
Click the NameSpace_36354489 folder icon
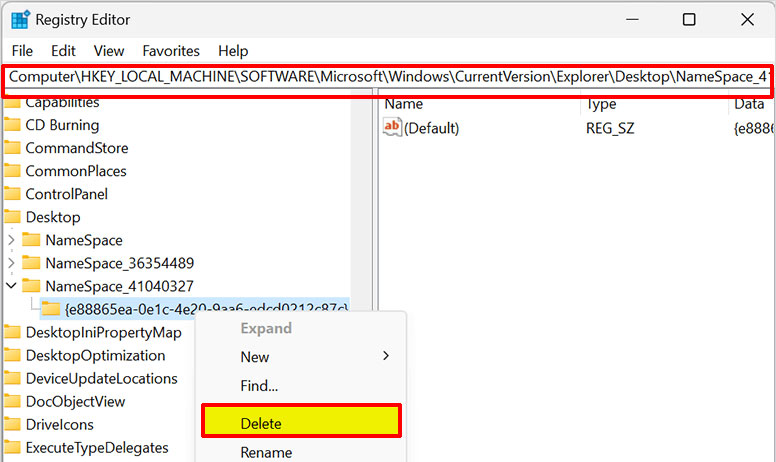(31, 262)
